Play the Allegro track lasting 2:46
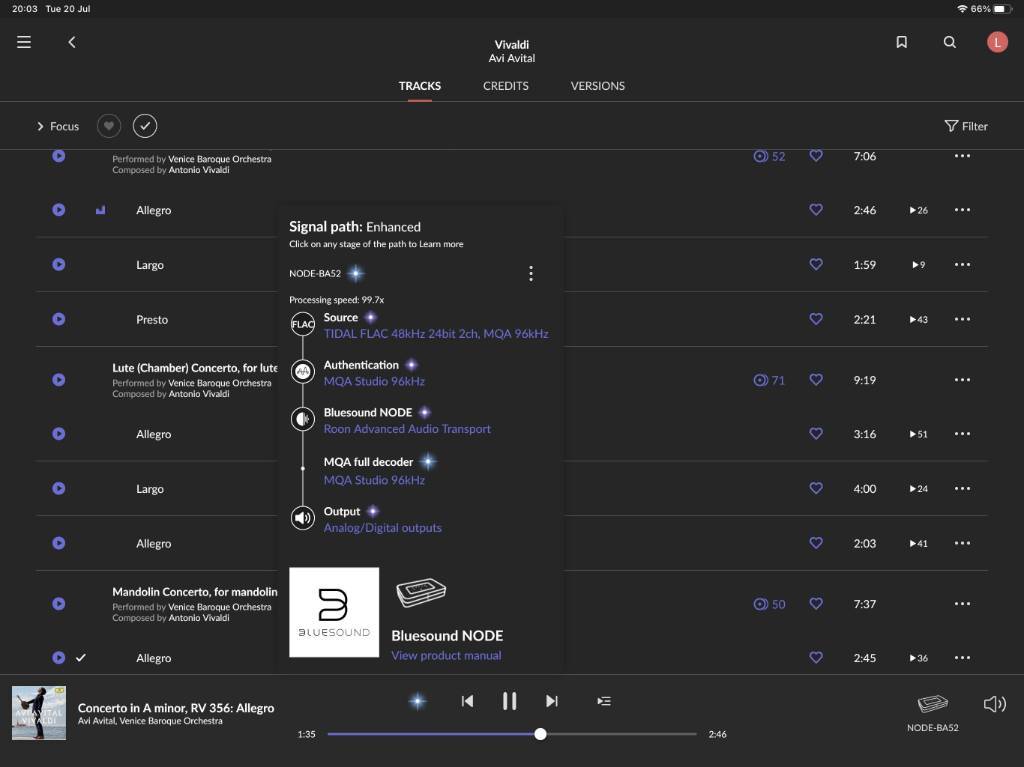The width and height of the screenshot is (1024, 767). click(59, 210)
